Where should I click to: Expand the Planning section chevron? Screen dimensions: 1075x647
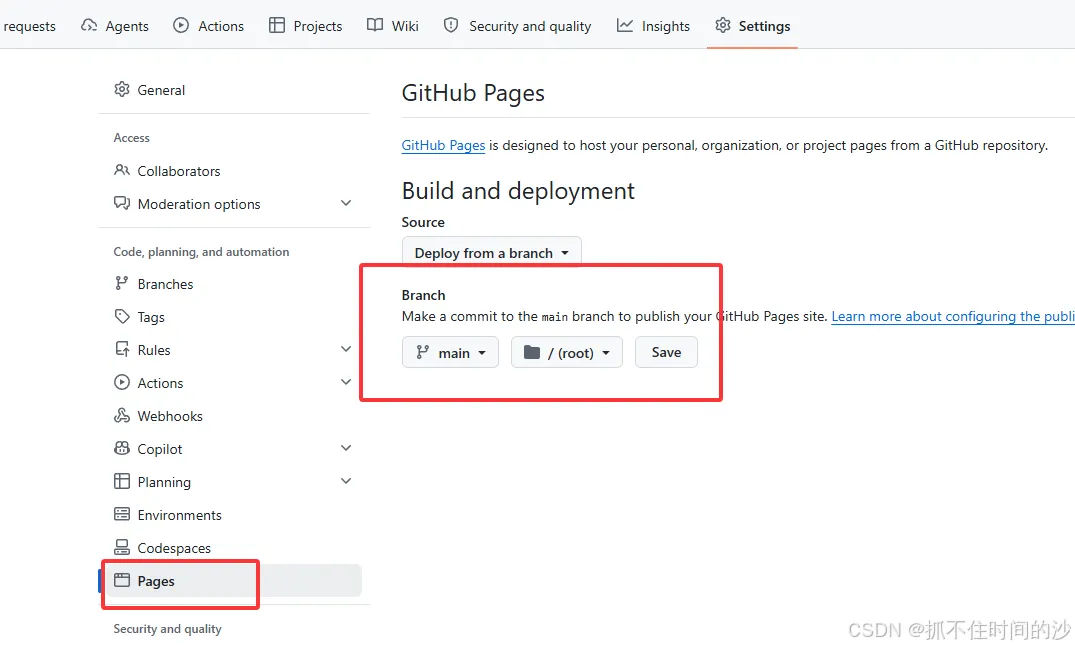coord(346,481)
